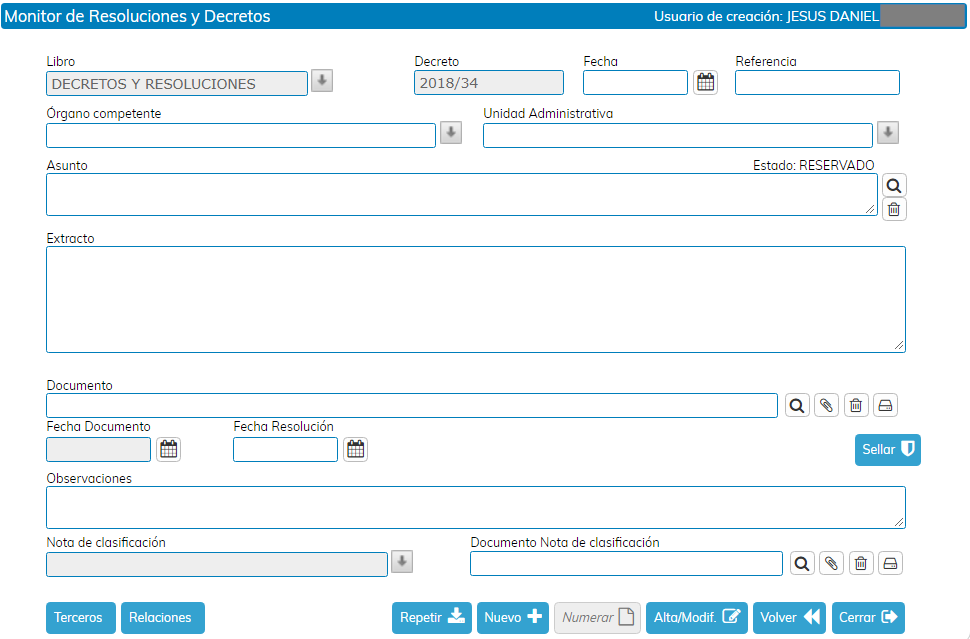Attach a file with Documento paperclip icon
This screenshot has height=639, width=970.
tap(826, 406)
